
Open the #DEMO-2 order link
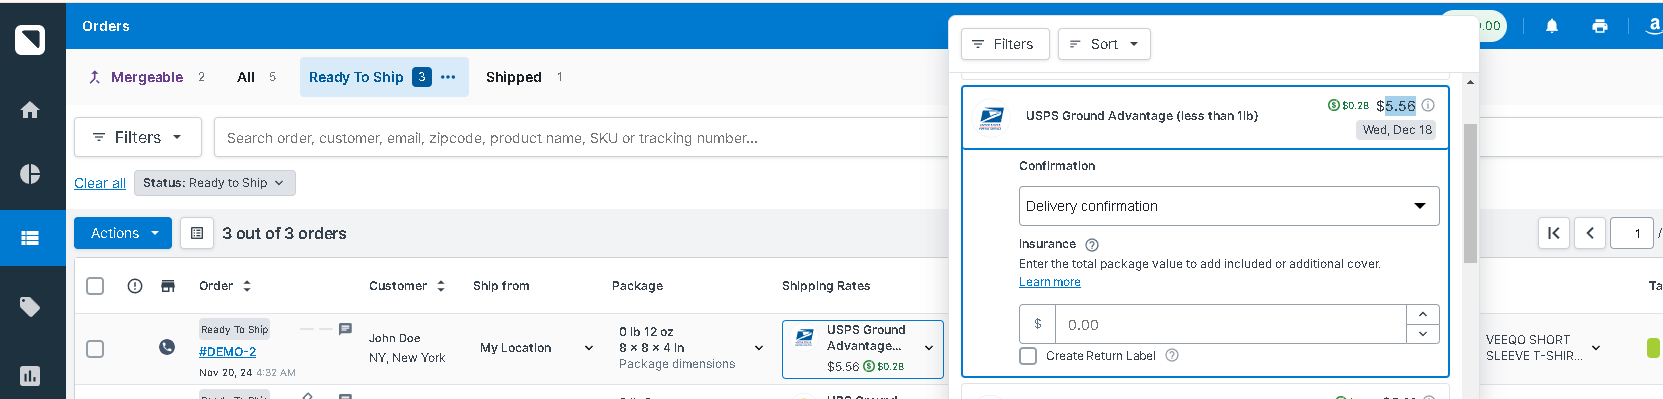coord(227,351)
